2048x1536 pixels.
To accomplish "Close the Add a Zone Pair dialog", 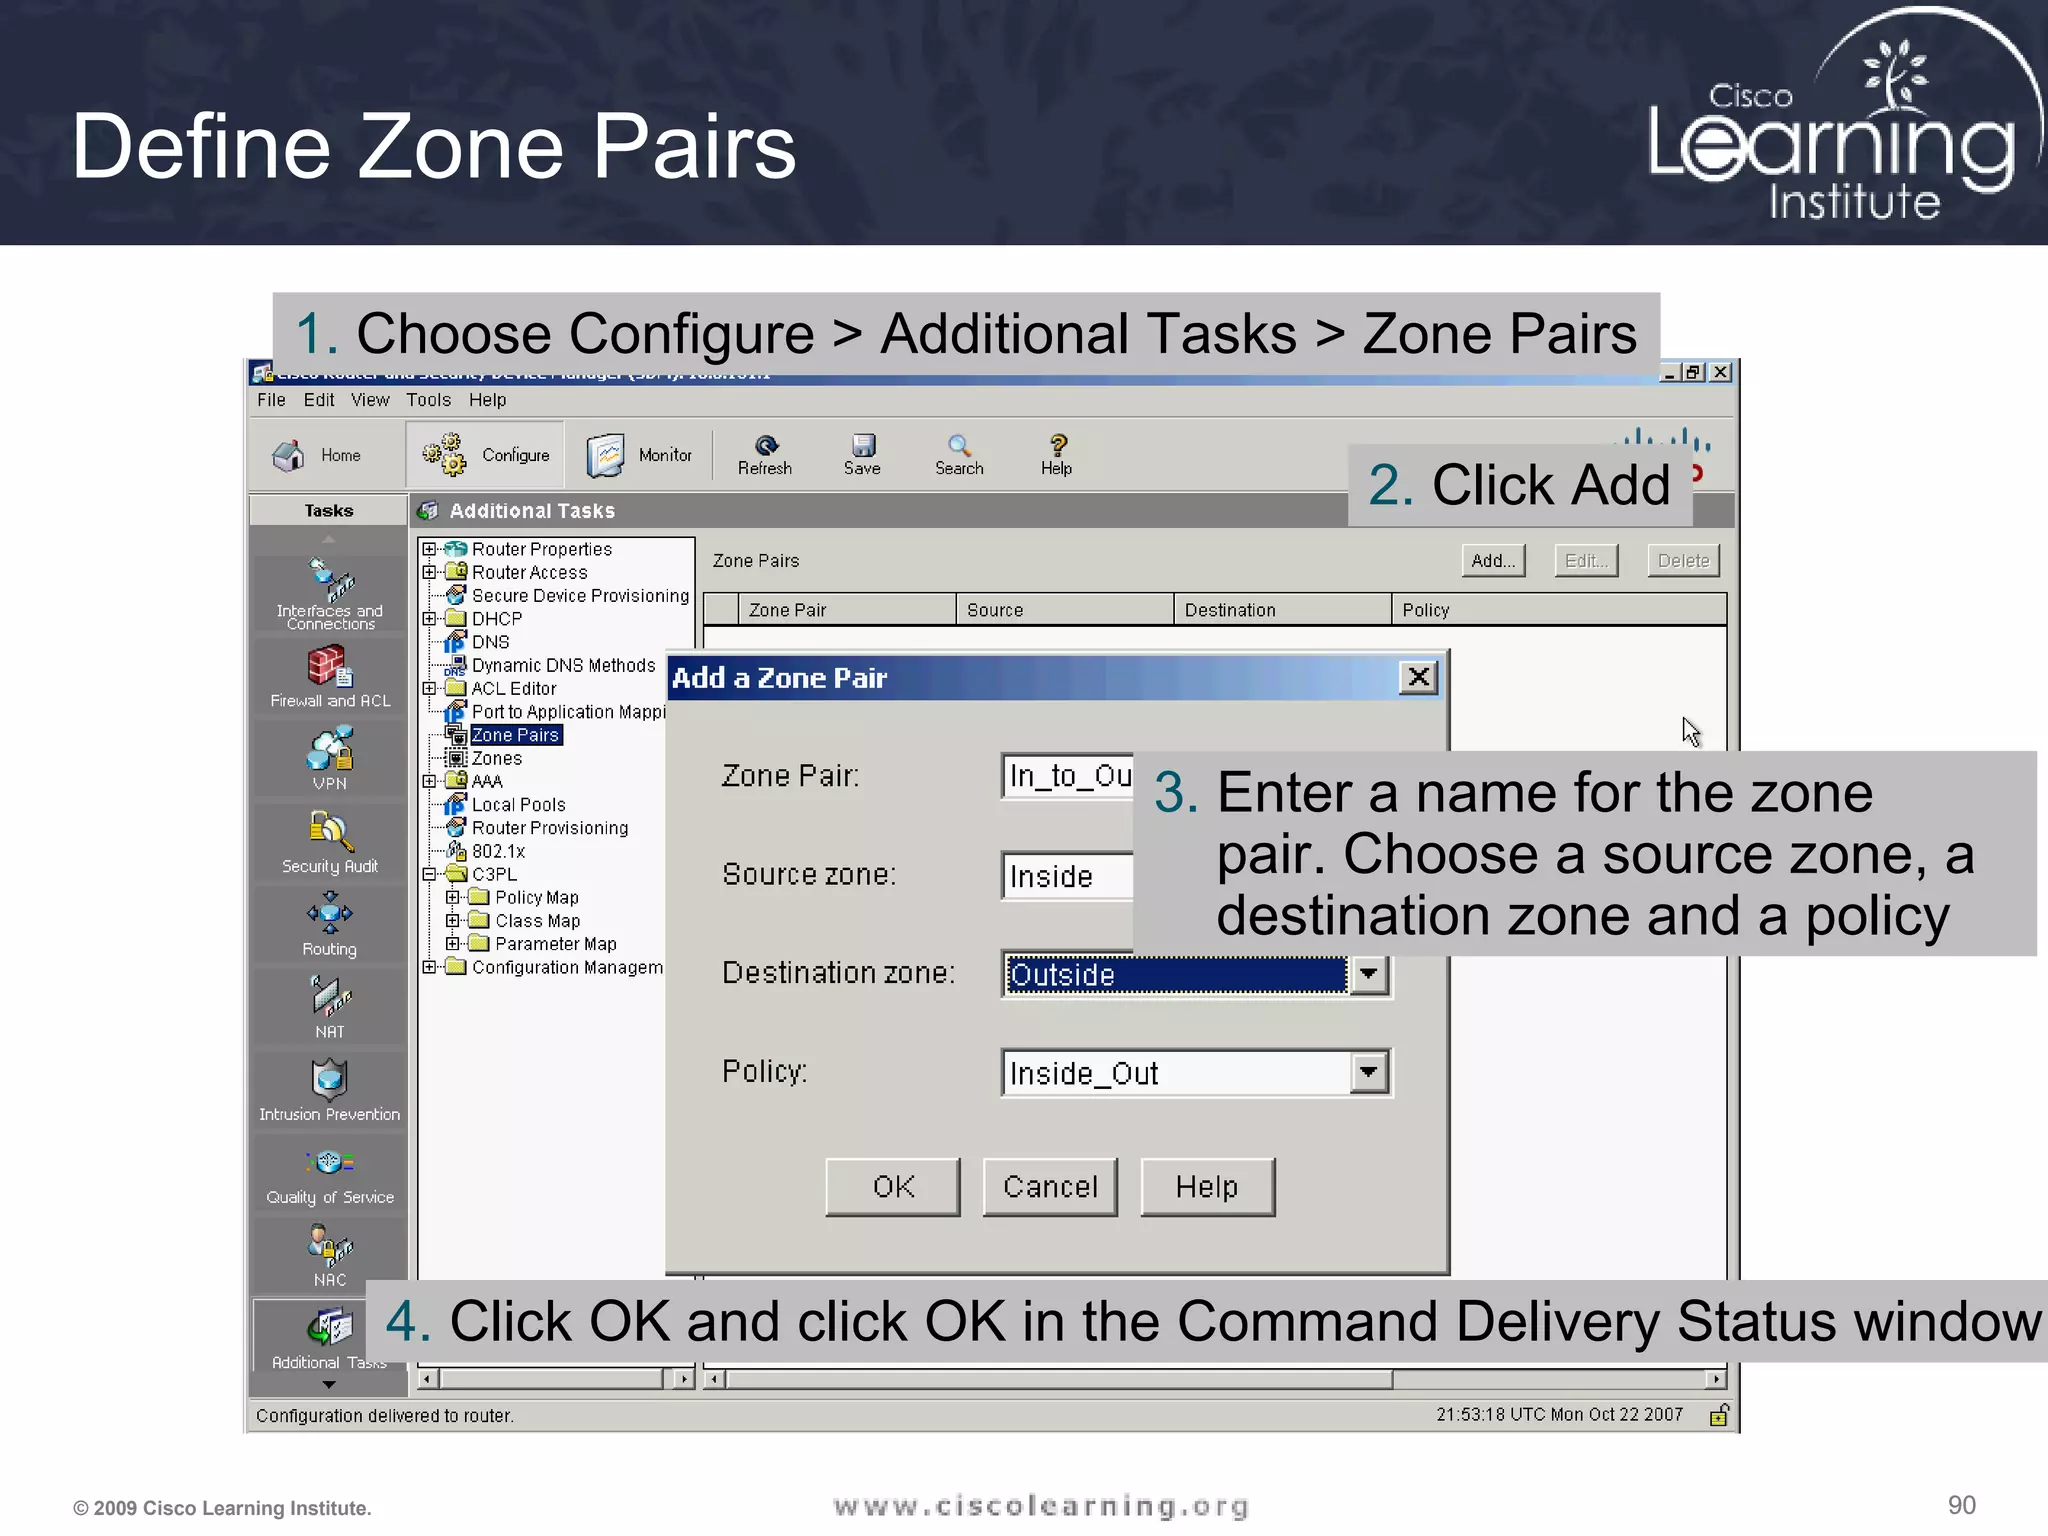I will pos(1418,678).
